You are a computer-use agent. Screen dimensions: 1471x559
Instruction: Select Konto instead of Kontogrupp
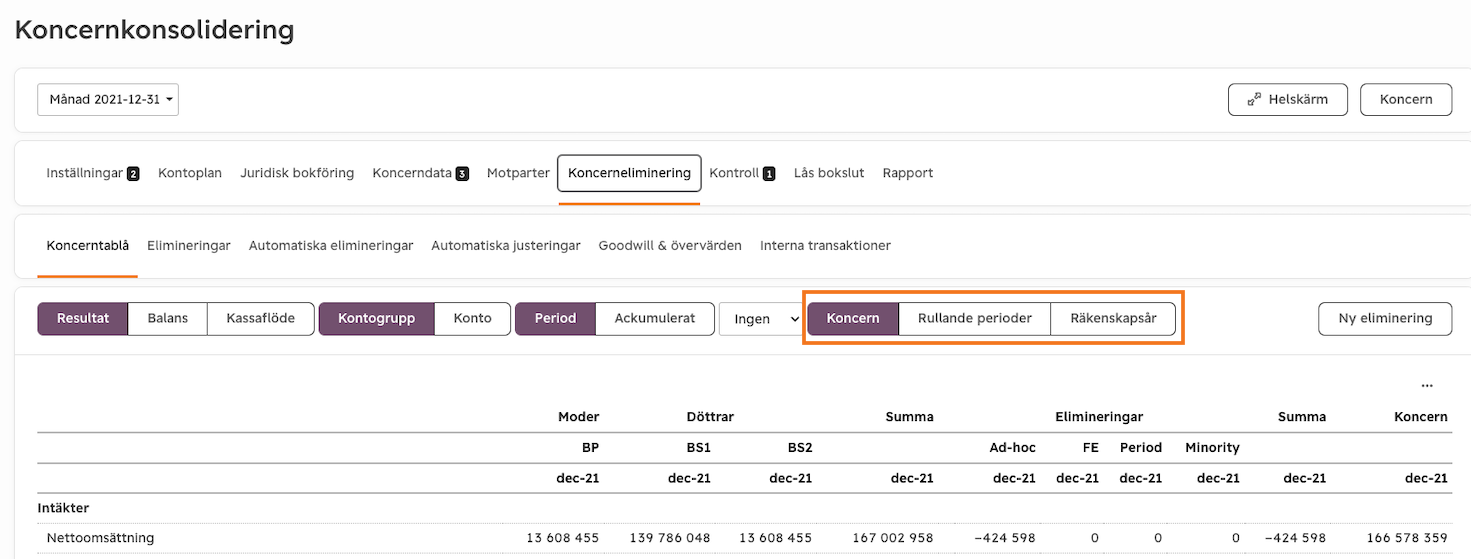pos(473,318)
